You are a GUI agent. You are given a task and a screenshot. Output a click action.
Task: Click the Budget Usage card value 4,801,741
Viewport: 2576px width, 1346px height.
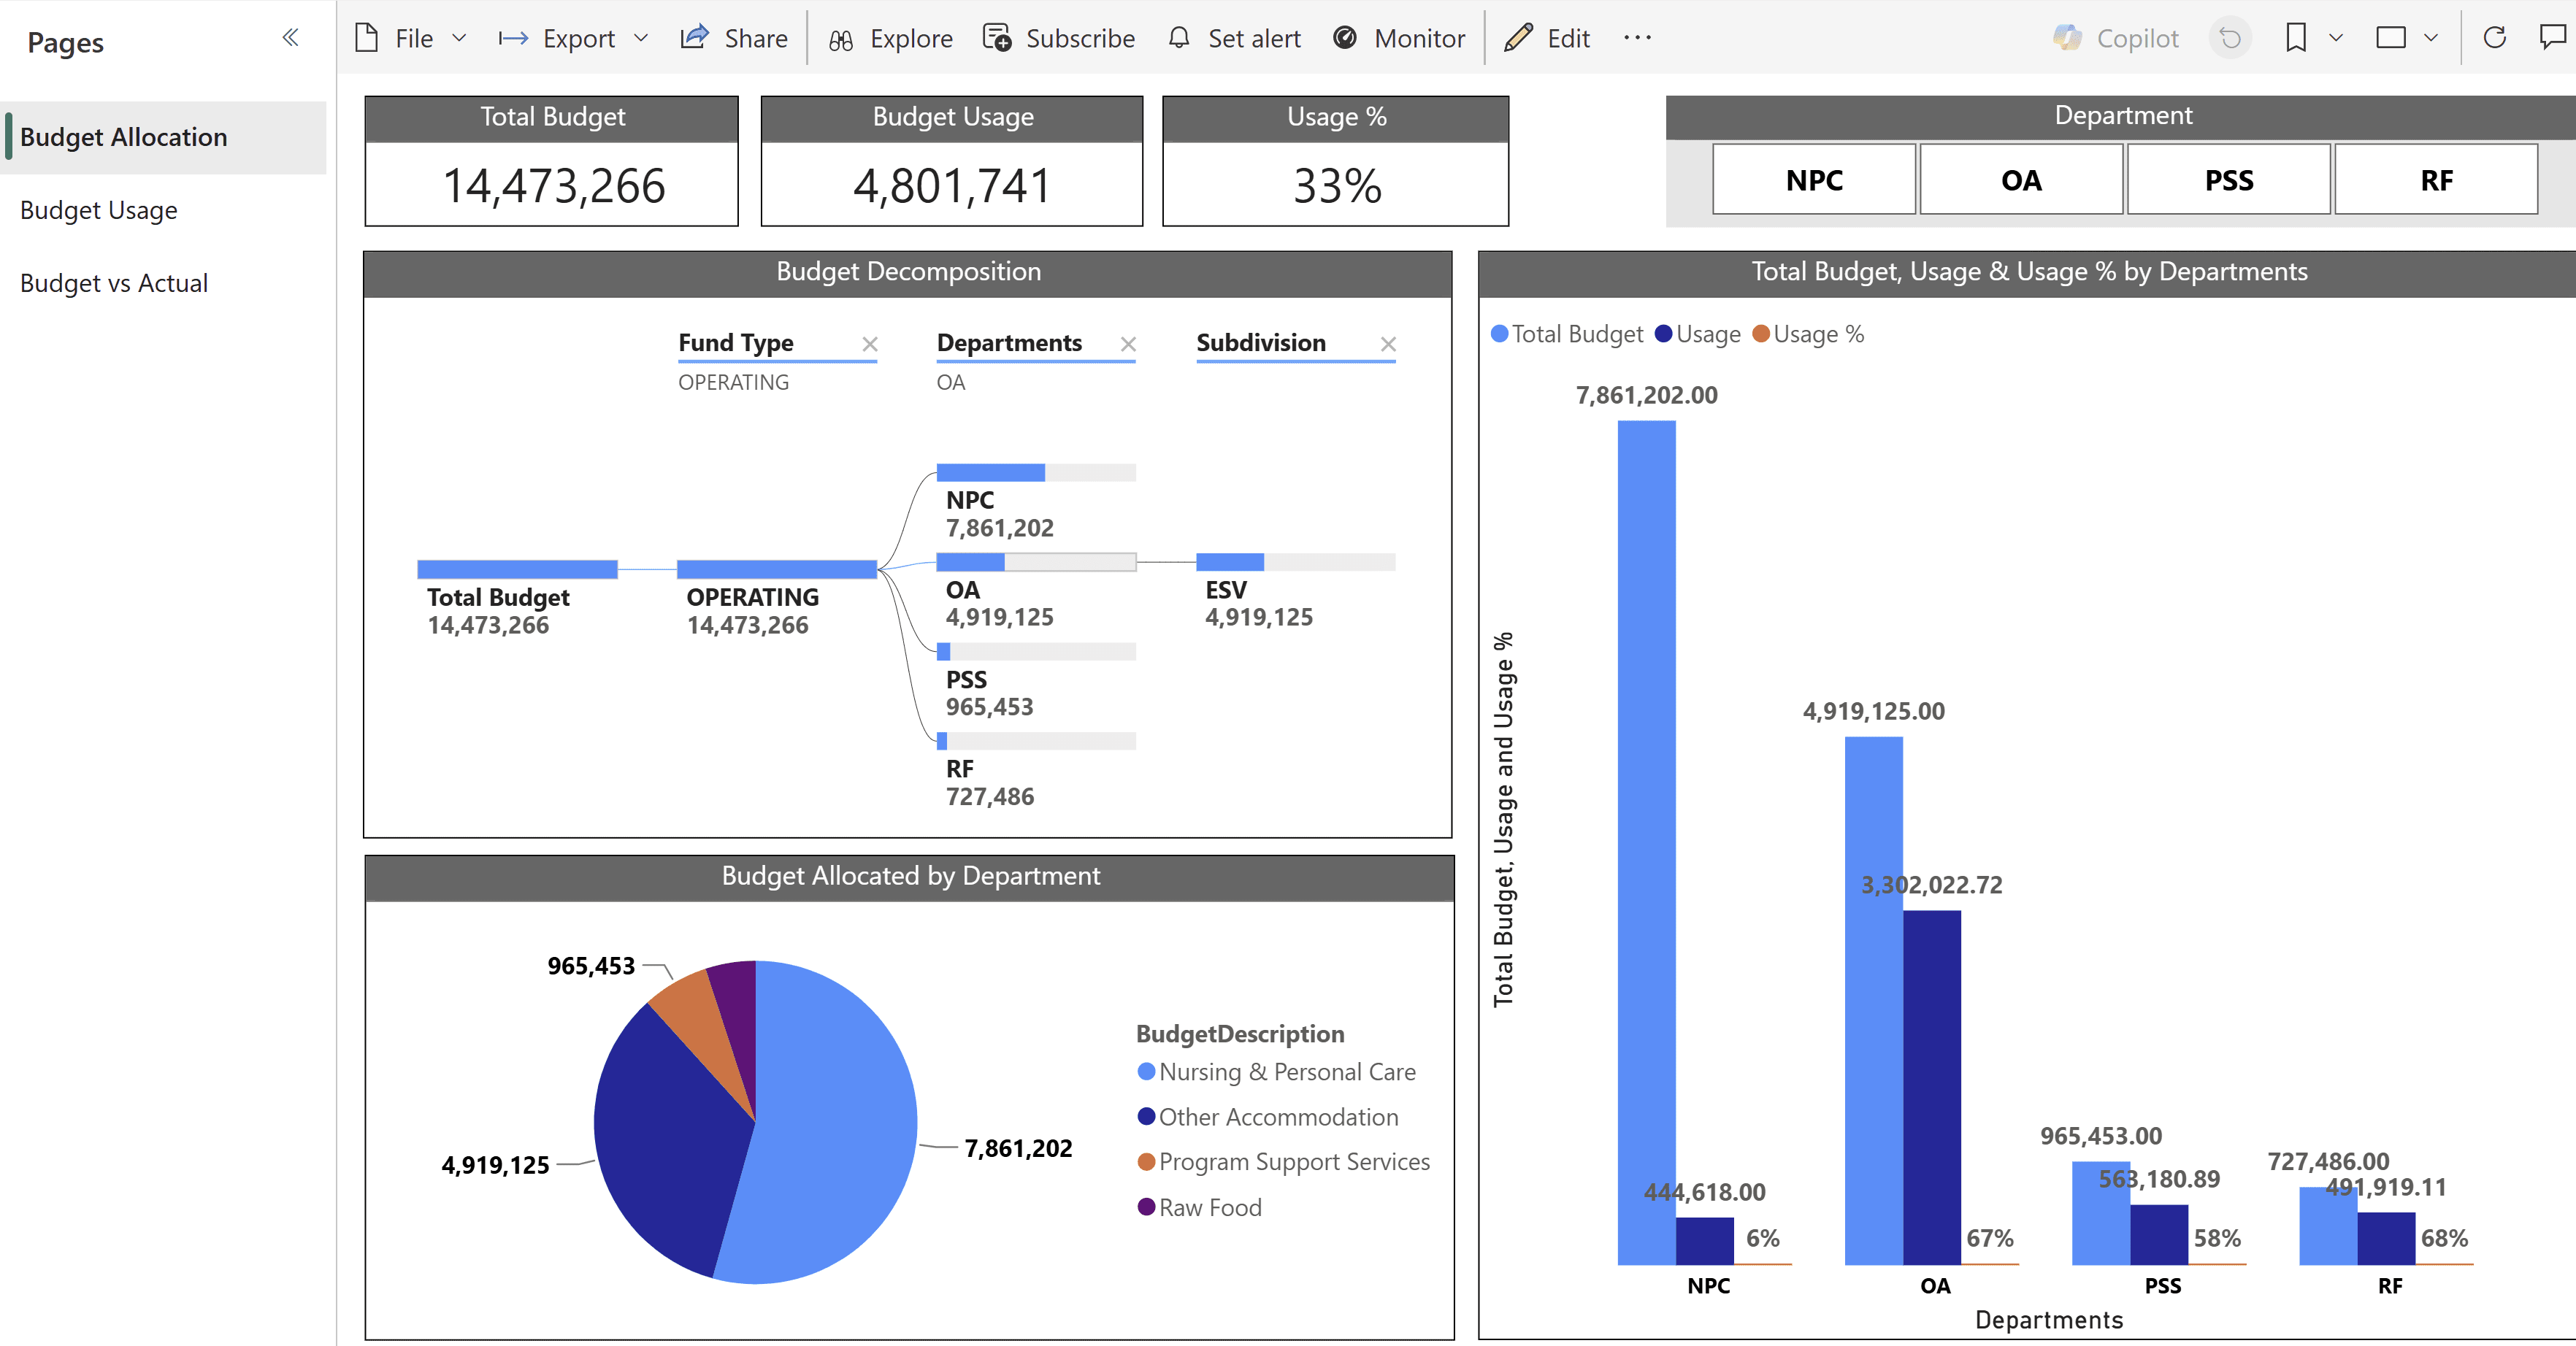(952, 186)
